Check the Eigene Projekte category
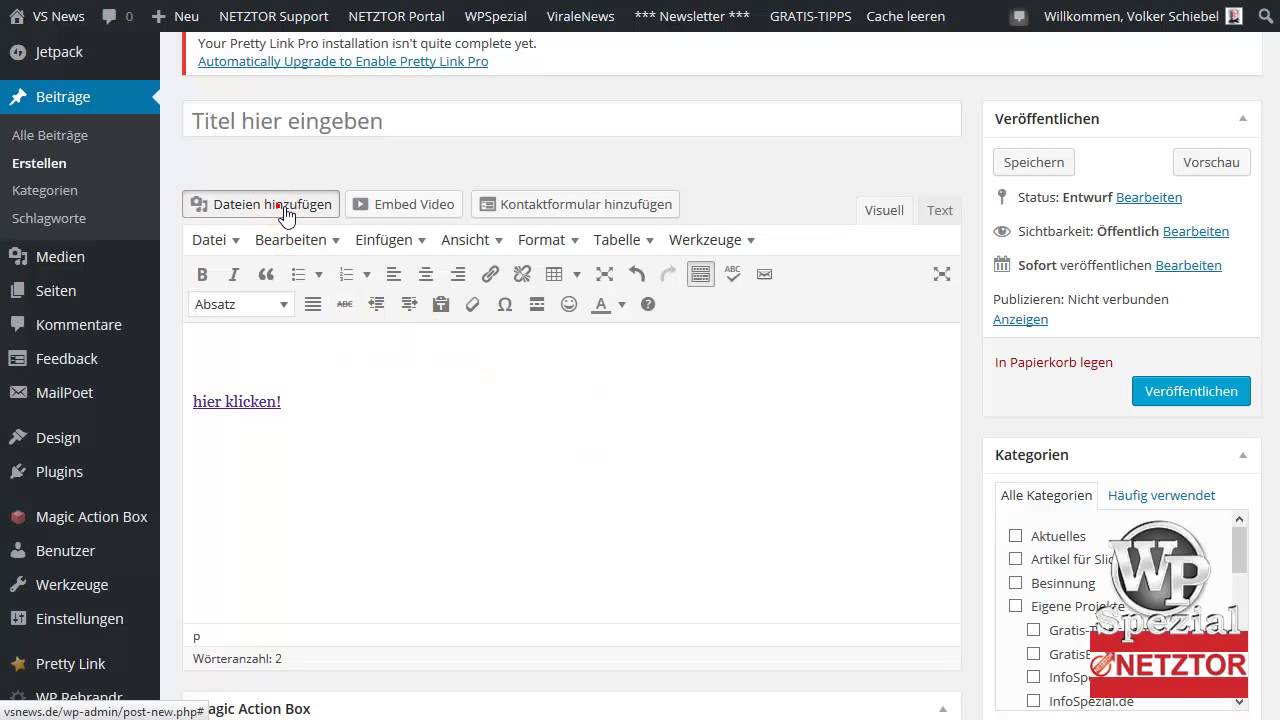1280x720 pixels. coord(1016,606)
